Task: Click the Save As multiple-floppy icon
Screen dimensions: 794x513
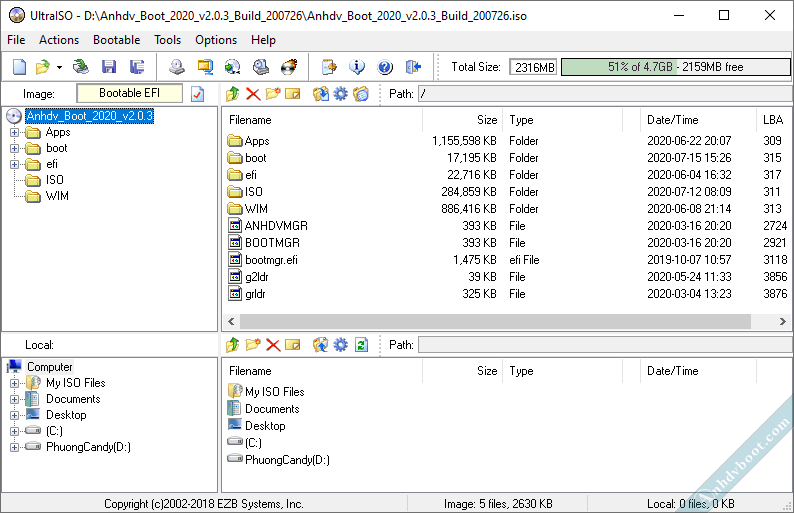Action: tap(137, 67)
